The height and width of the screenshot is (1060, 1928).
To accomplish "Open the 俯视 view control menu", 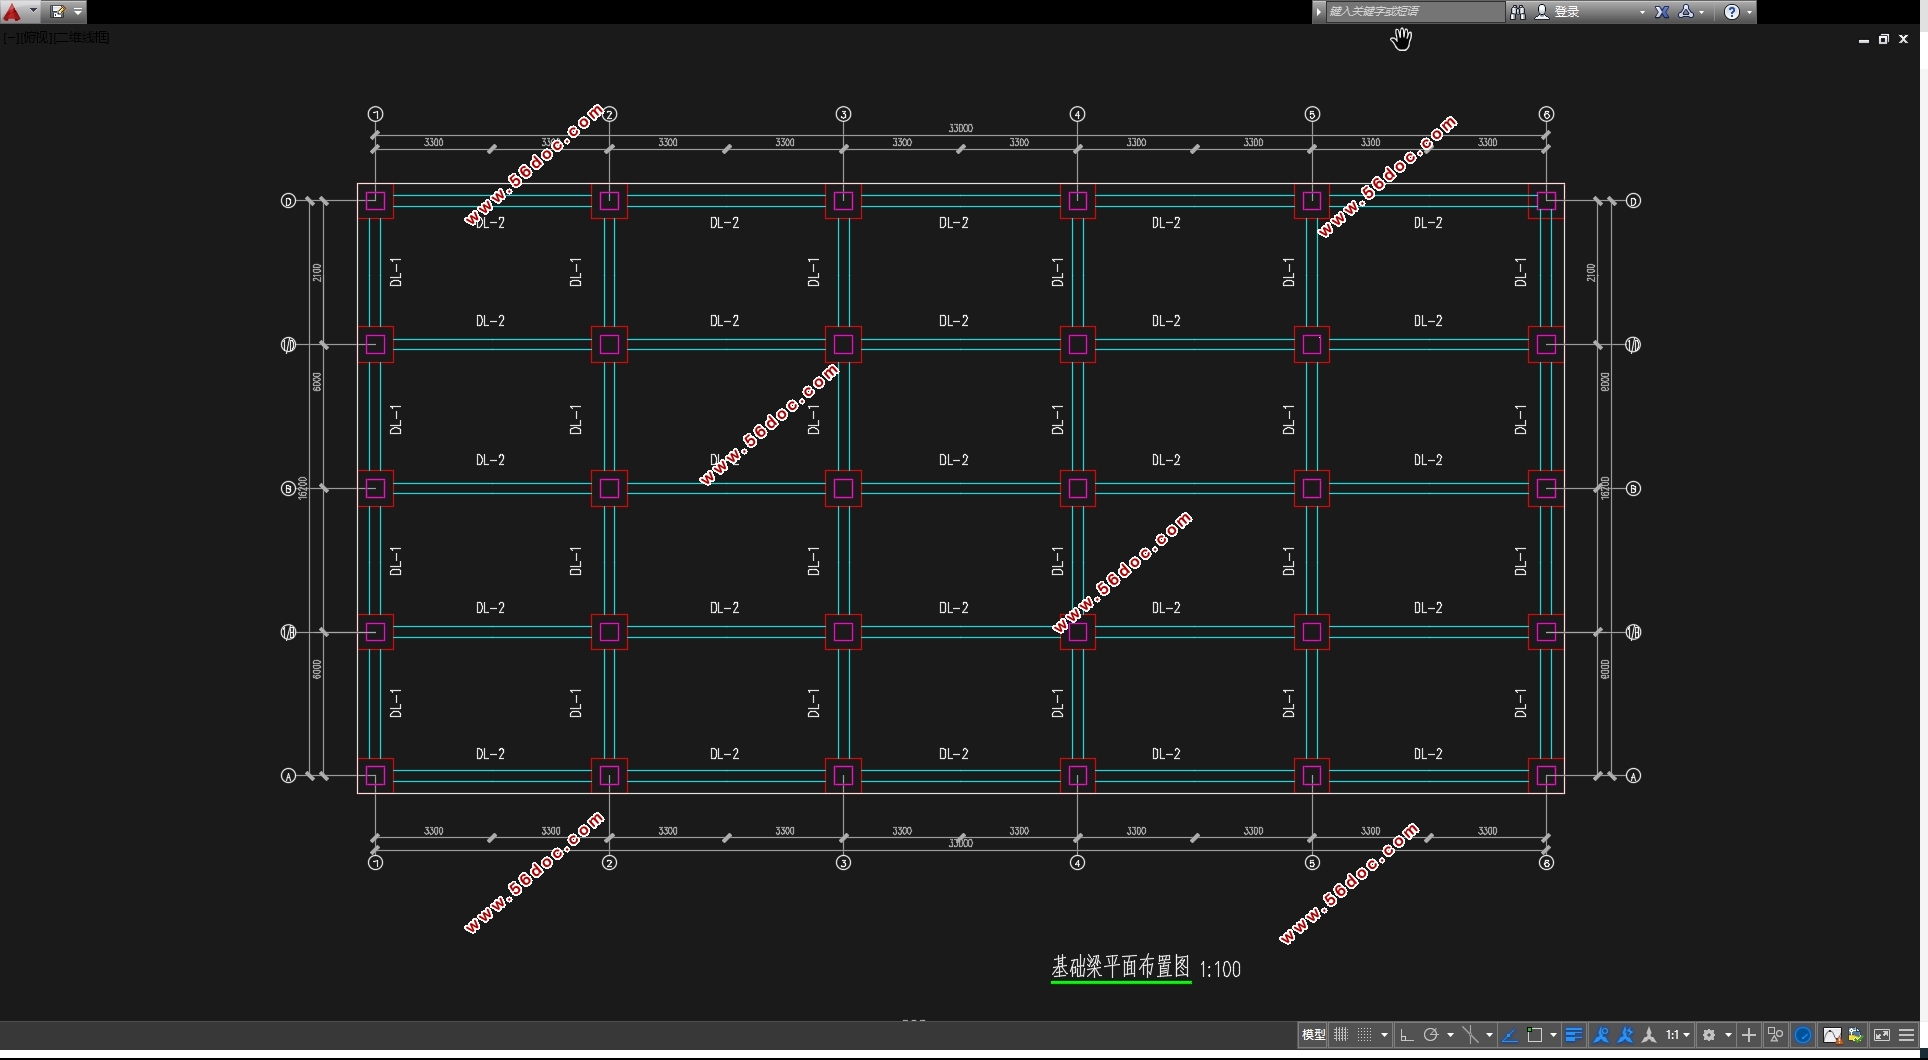I will (35, 37).
